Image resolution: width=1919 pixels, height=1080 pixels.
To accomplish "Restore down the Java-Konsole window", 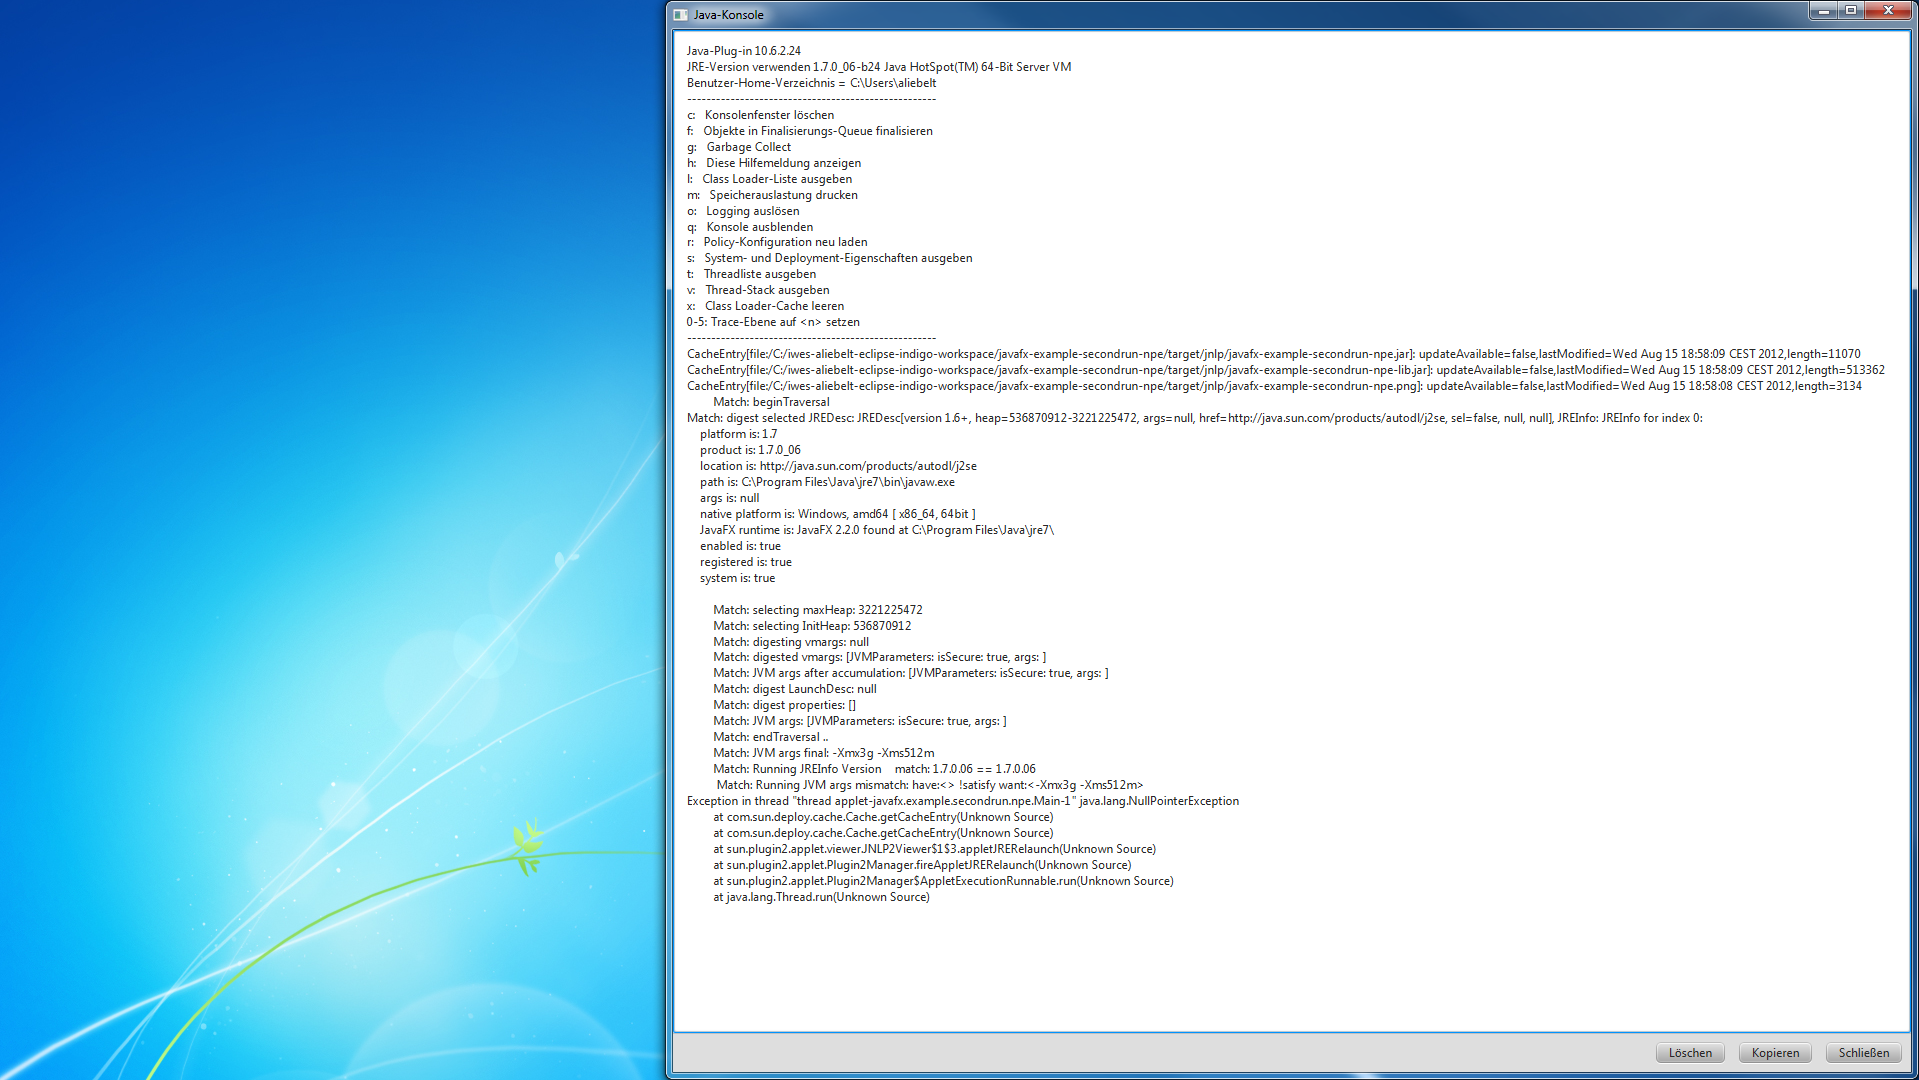I will [x=1851, y=11].
